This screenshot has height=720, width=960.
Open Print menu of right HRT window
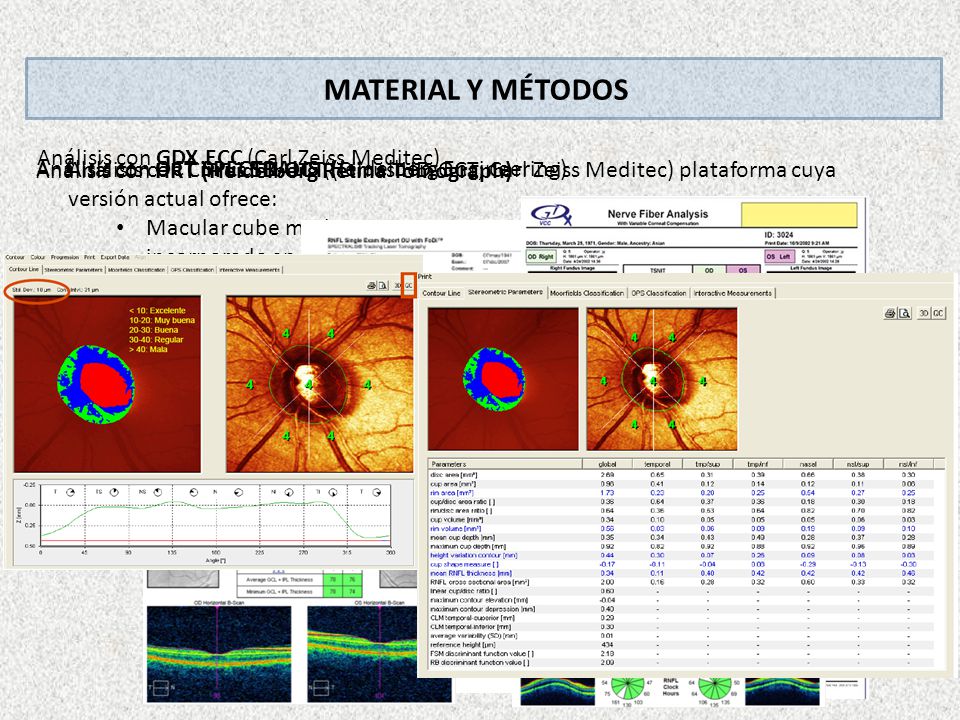click(425, 277)
